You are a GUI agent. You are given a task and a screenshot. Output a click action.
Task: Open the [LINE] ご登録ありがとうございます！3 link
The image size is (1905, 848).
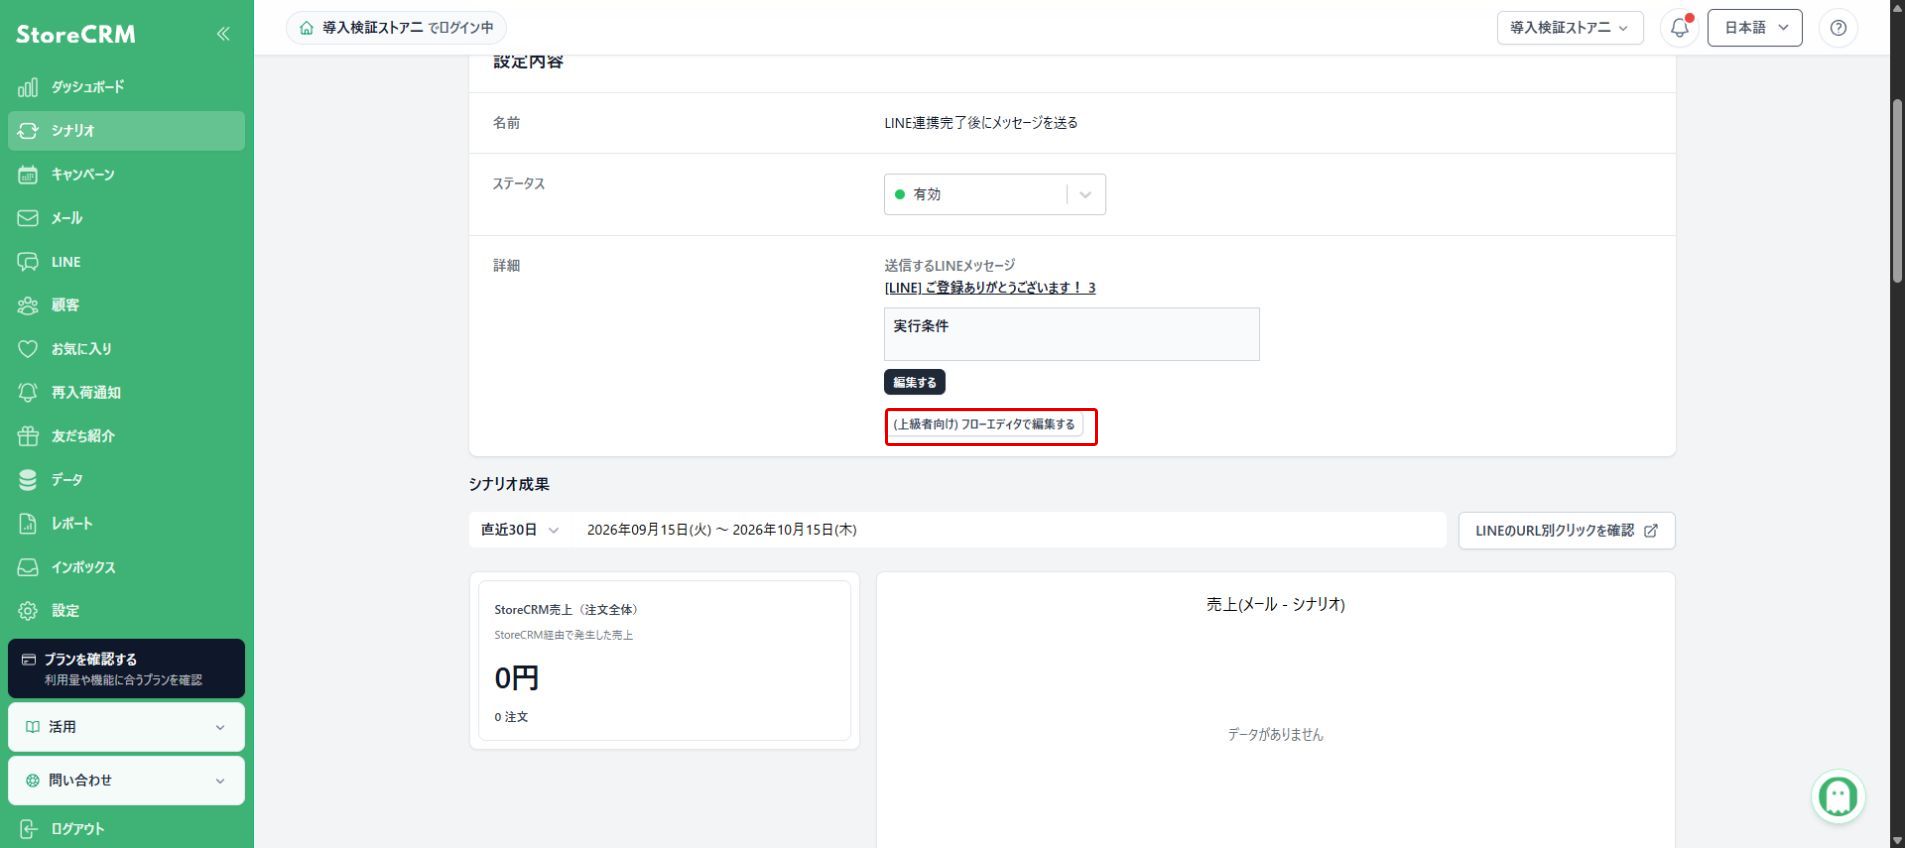click(x=990, y=288)
